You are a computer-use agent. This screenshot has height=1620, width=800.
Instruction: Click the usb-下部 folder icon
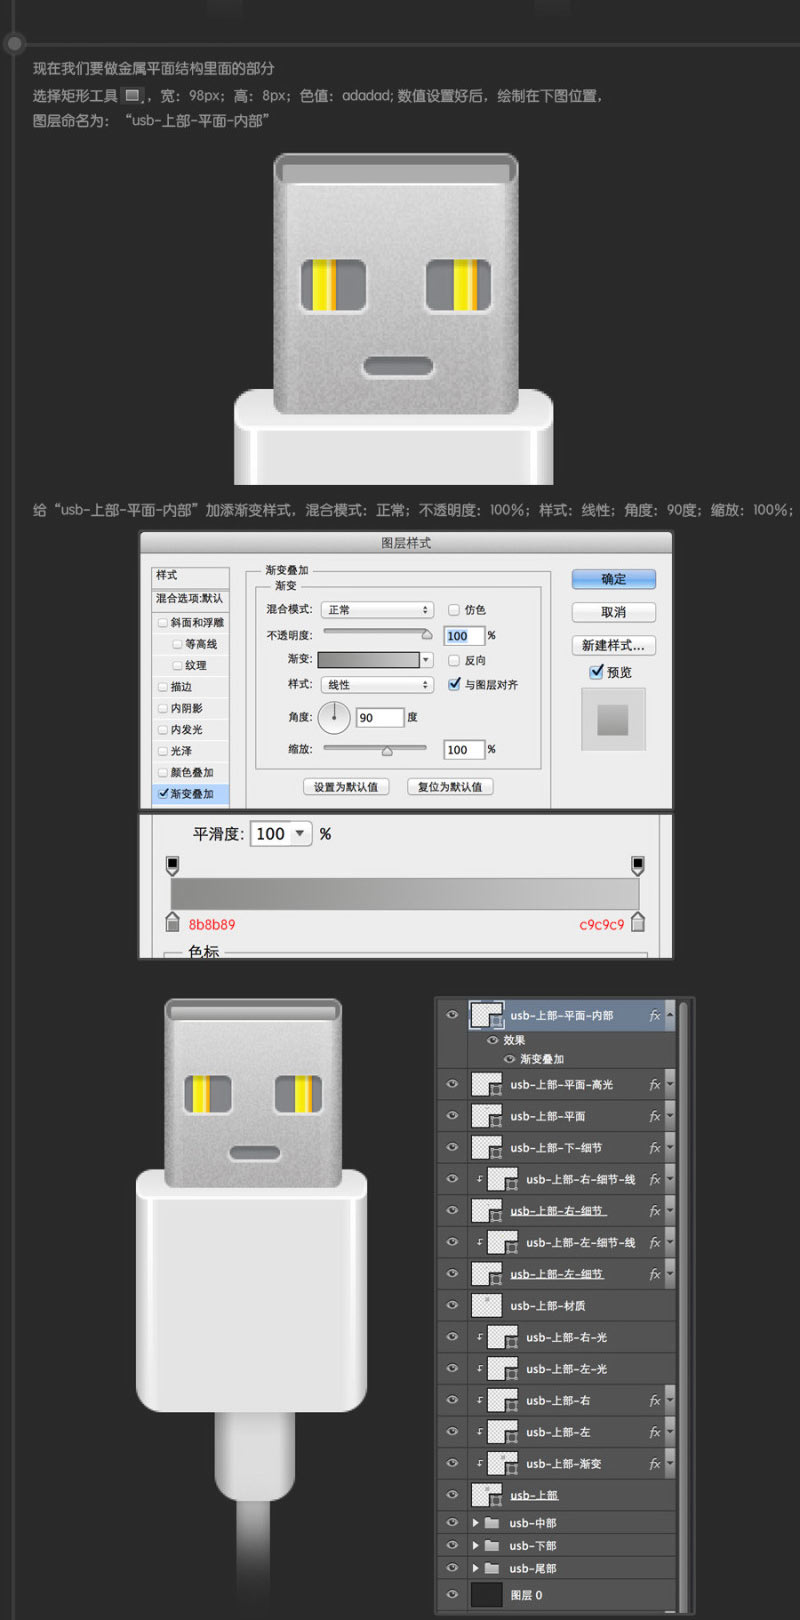click(x=492, y=1546)
